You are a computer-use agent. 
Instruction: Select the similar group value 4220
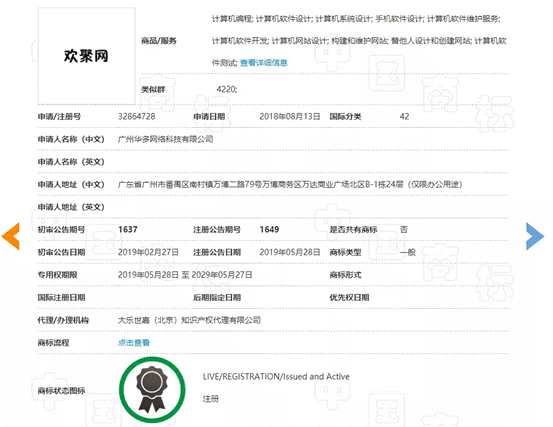[226, 89]
